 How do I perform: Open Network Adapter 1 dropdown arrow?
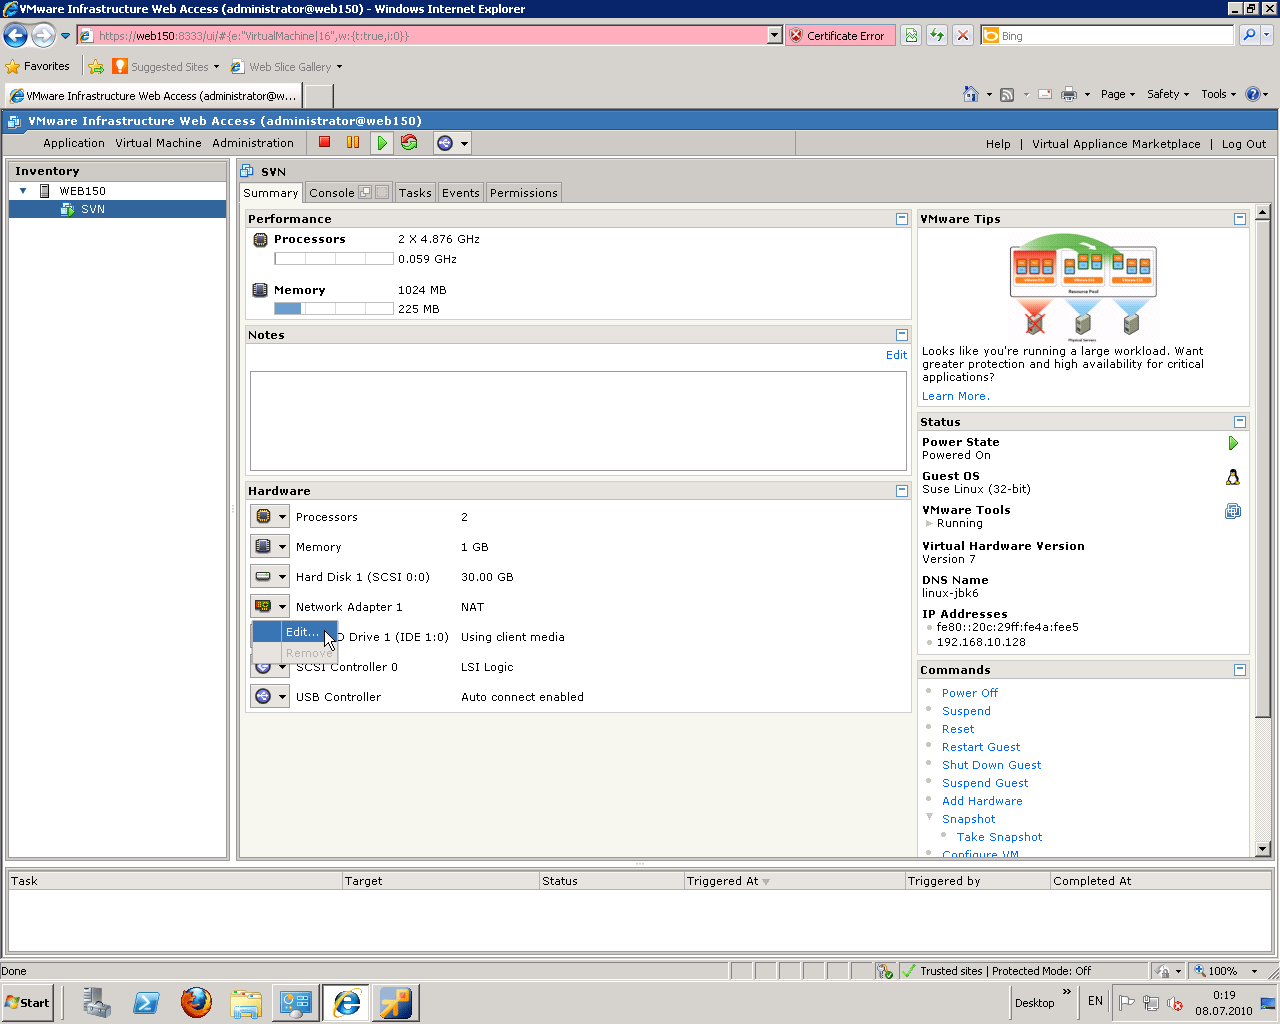point(283,607)
